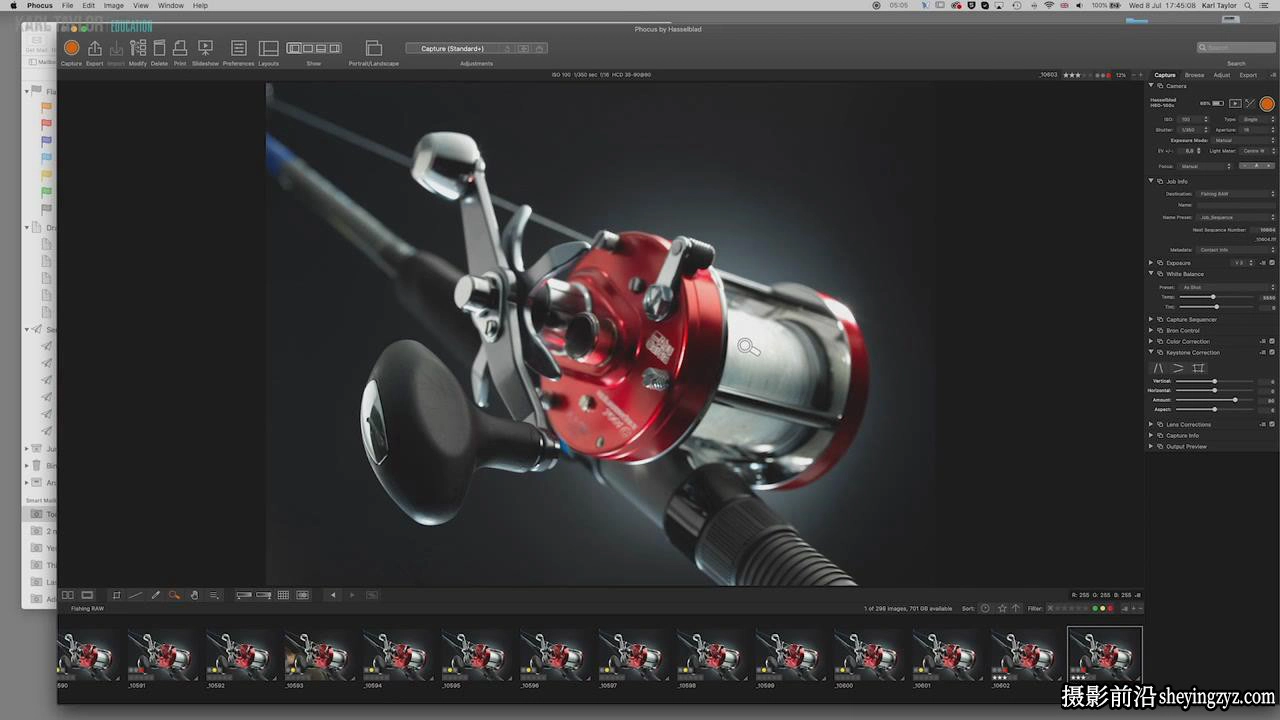The height and width of the screenshot is (720, 1280).
Task: Open the Layouts toolbar icon
Action: coord(269,48)
